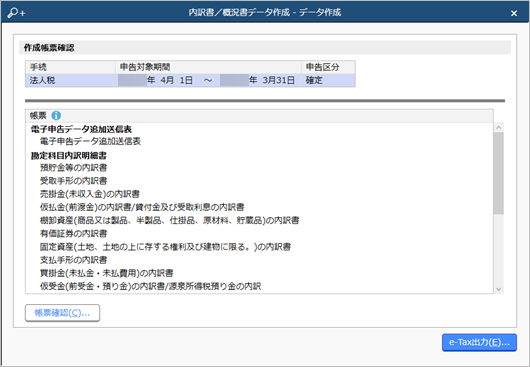
Task: Select 仮受金(前受金・預り金)の内訳書 item
Action: [150, 286]
